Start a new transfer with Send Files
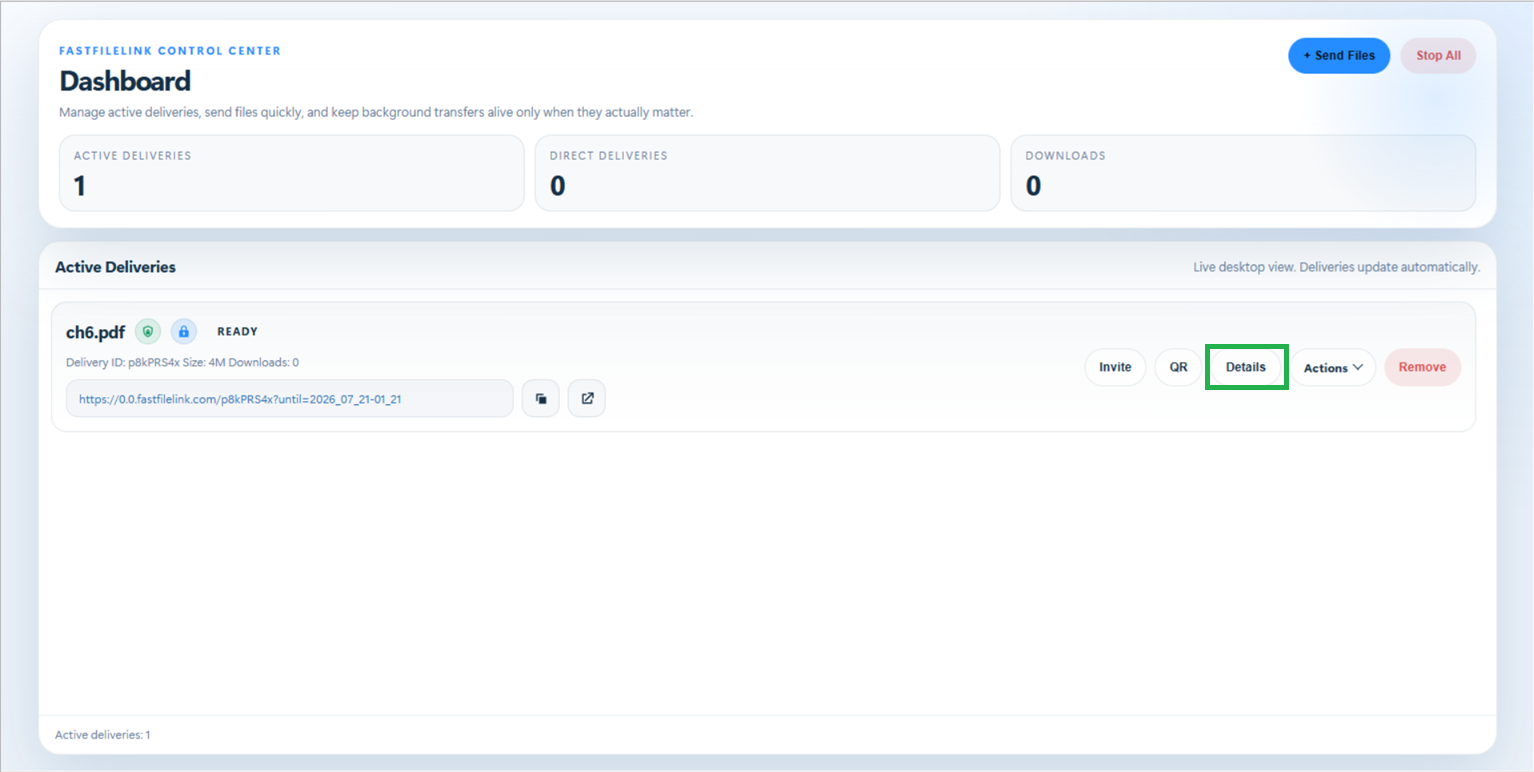 point(1339,56)
